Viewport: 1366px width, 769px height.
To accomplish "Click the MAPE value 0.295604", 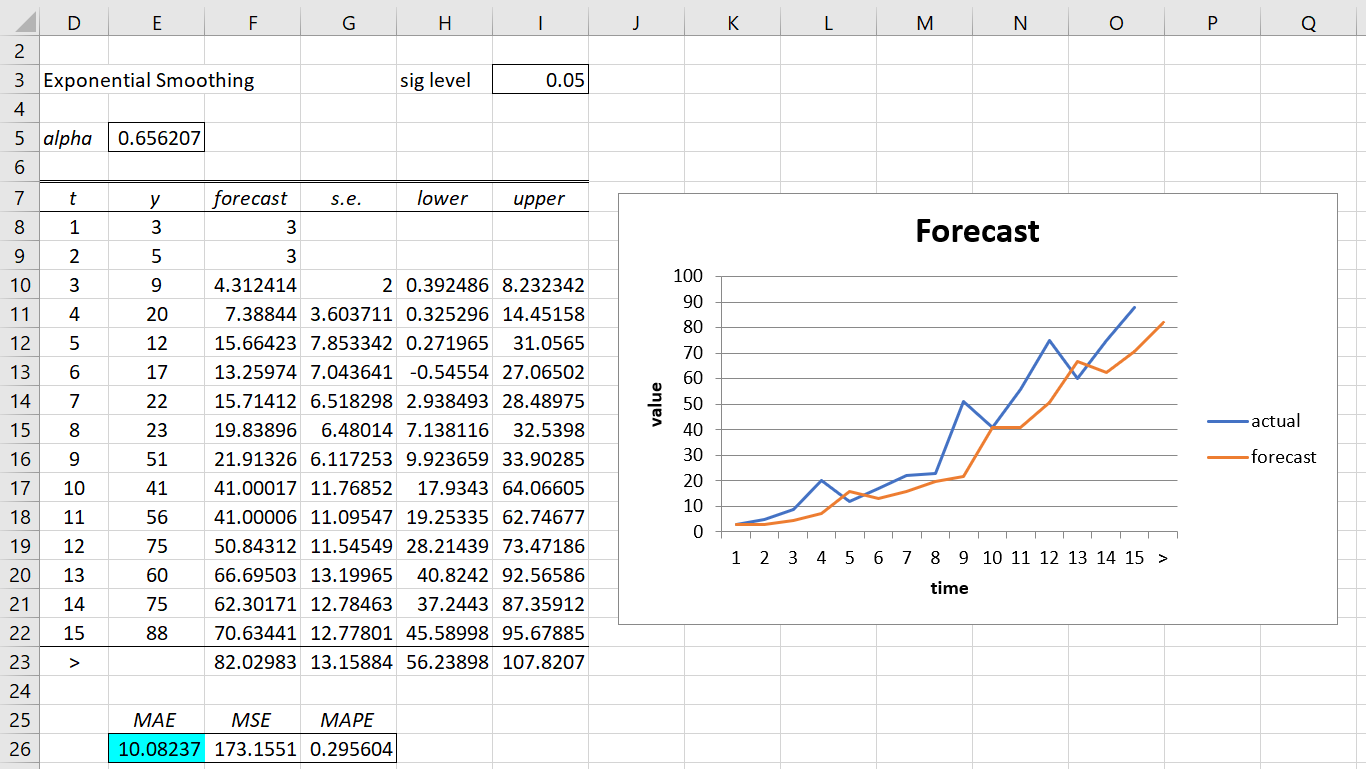I will (x=348, y=748).
